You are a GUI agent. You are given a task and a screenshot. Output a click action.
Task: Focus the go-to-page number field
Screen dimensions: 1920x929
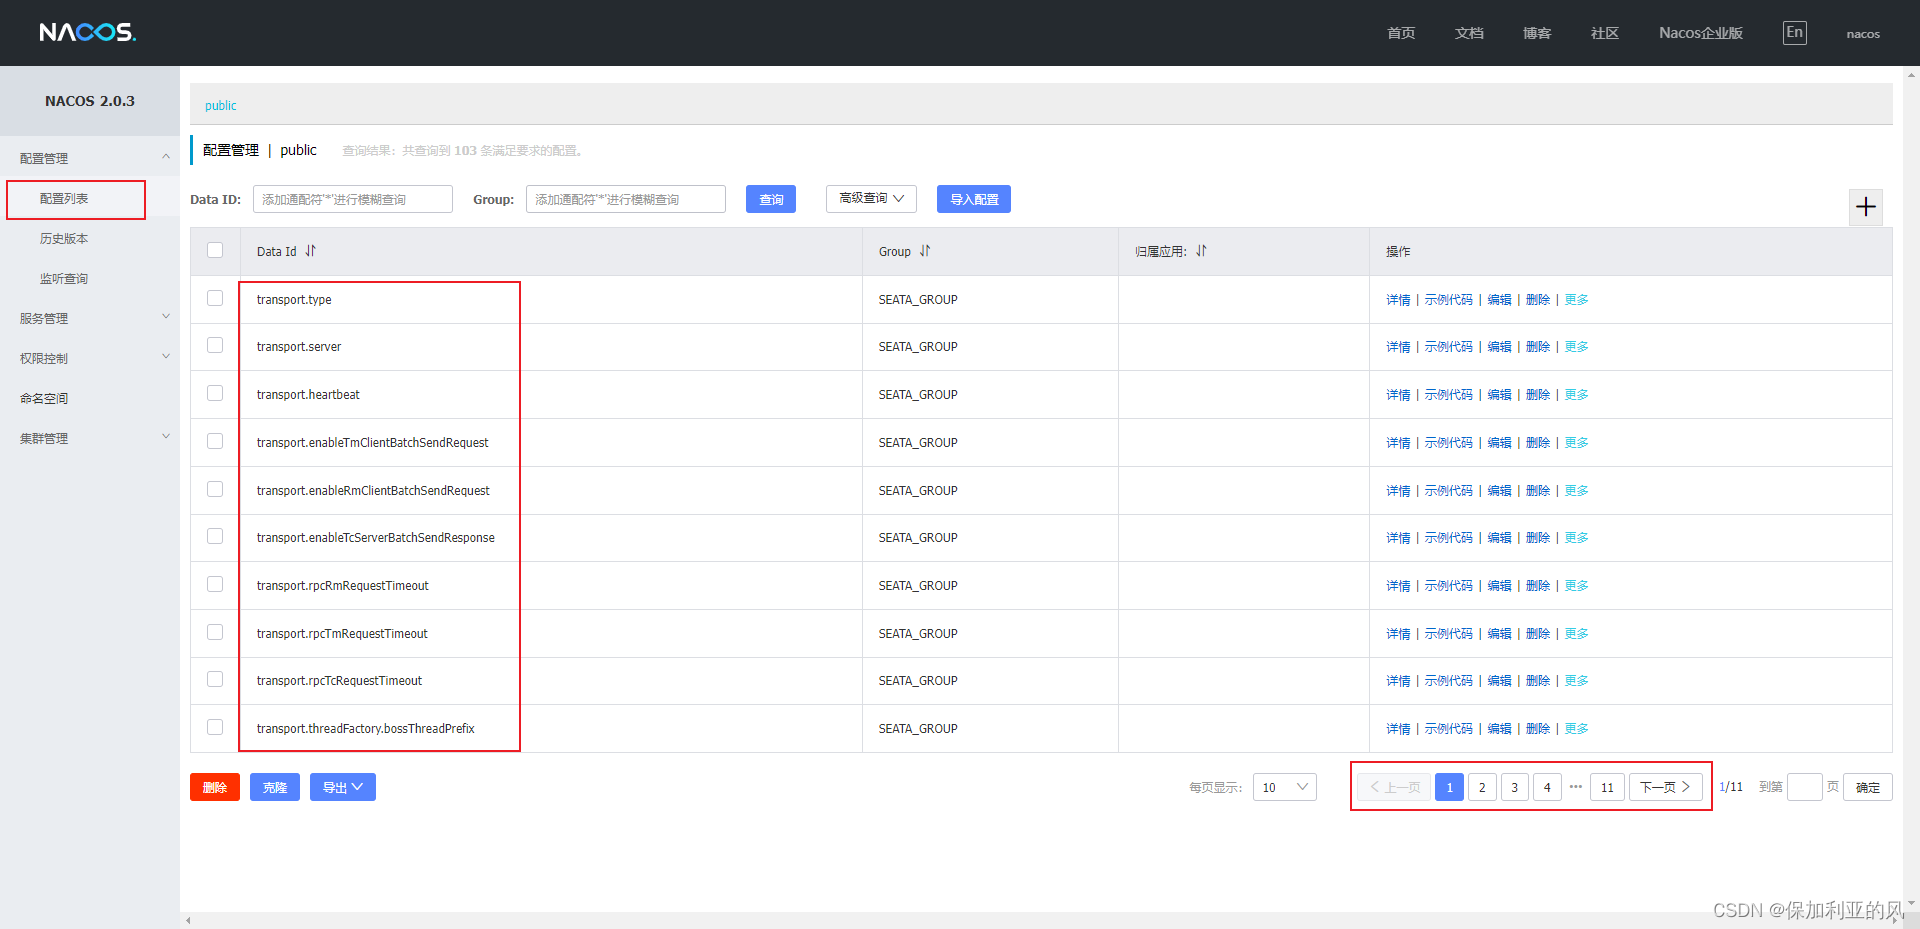(x=1805, y=787)
